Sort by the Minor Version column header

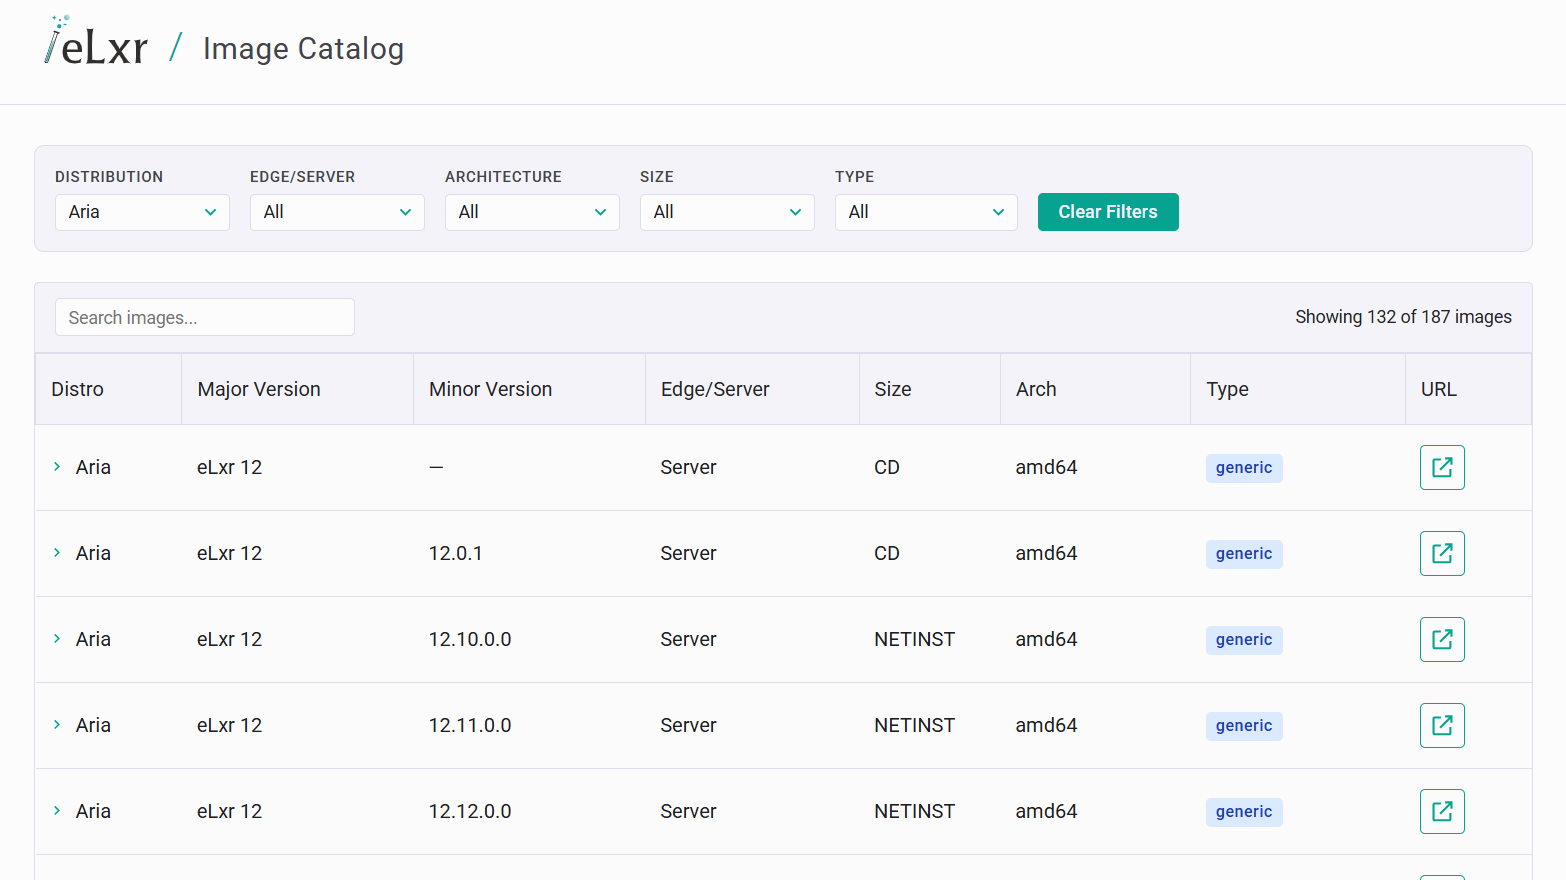(x=529, y=389)
